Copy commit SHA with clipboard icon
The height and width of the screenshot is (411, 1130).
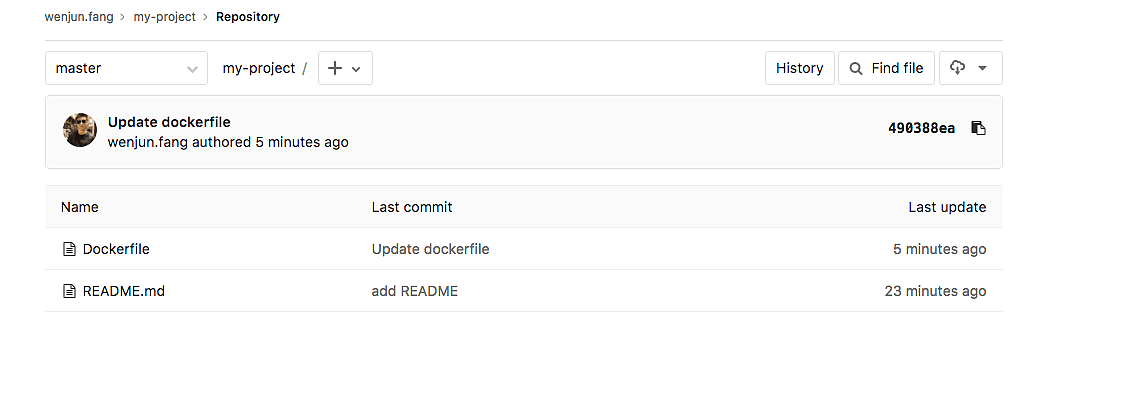pyautogui.click(x=978, y=128)
